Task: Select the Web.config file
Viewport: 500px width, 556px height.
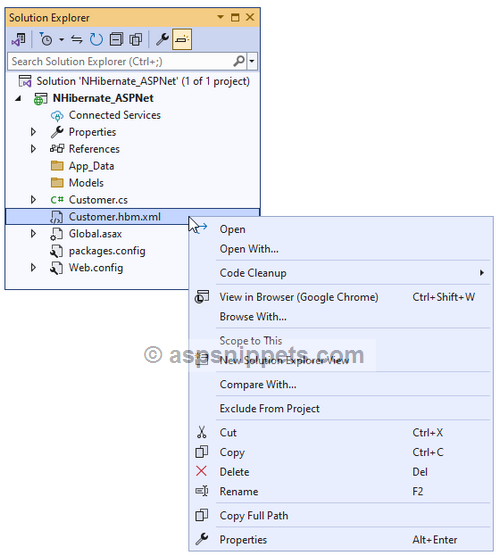Action: [96, 268]
